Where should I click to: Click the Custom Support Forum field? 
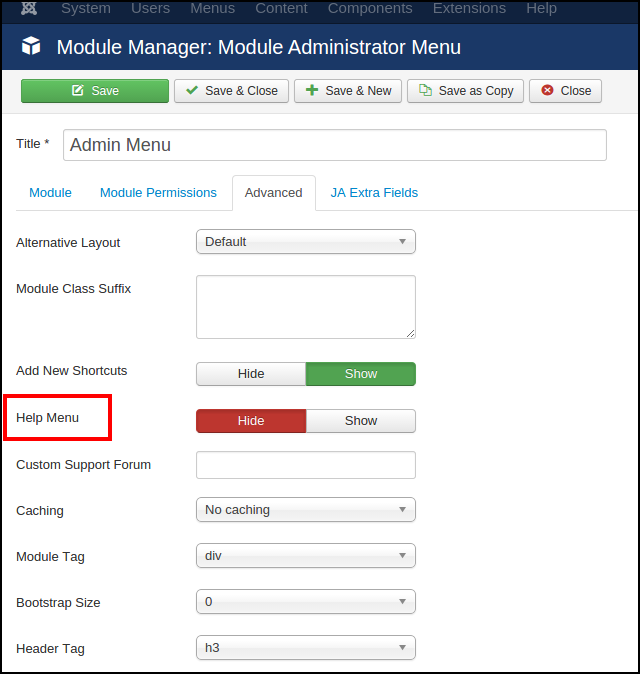coord(305,465)
